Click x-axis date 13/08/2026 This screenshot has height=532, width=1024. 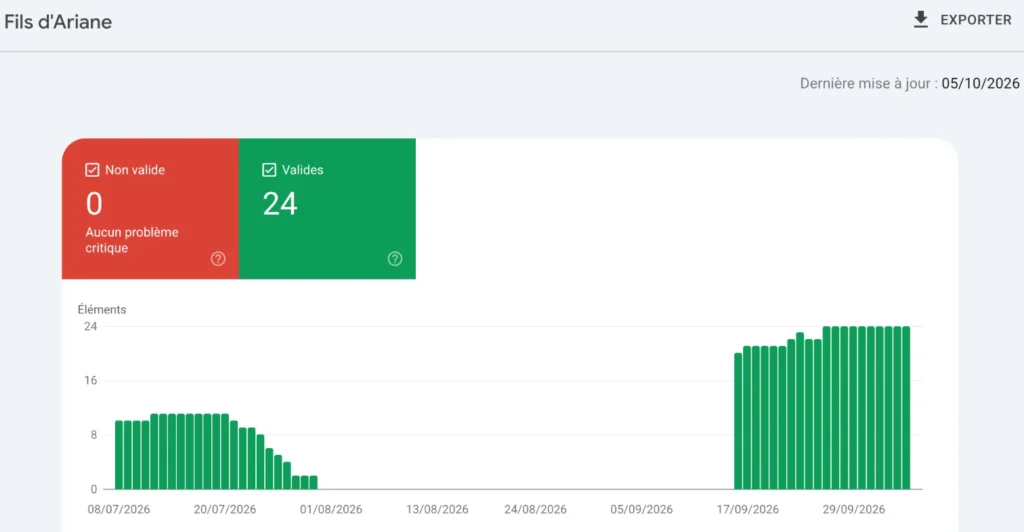pos(437,509)
